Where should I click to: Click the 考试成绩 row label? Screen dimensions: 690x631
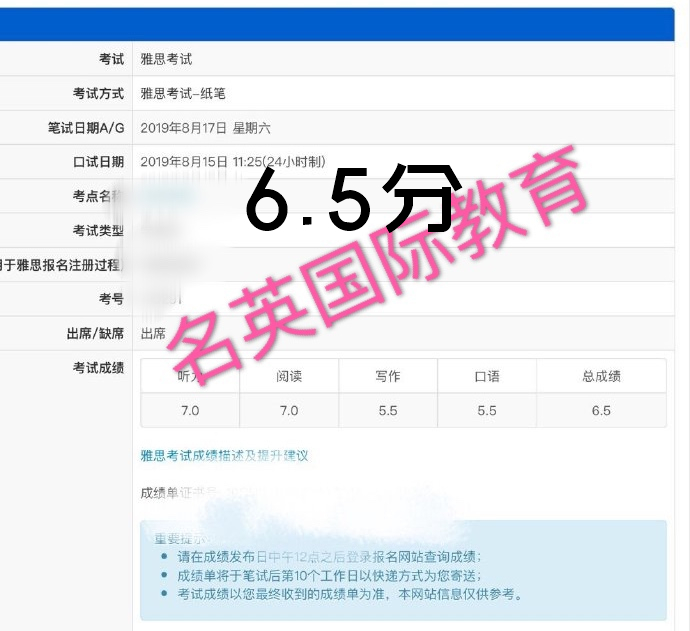[98, 368]
